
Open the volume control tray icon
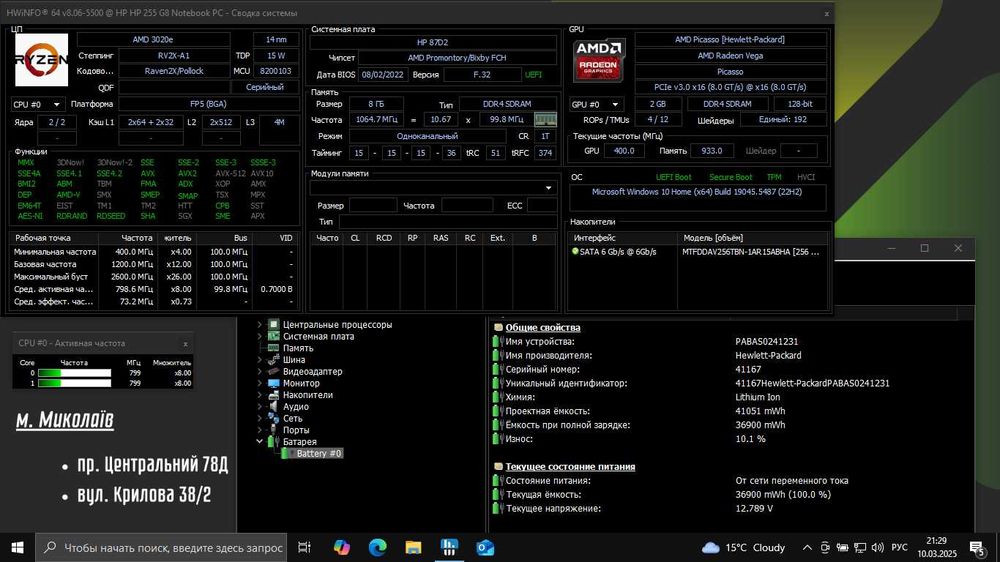pyautogui.click(x=878, y=547)
